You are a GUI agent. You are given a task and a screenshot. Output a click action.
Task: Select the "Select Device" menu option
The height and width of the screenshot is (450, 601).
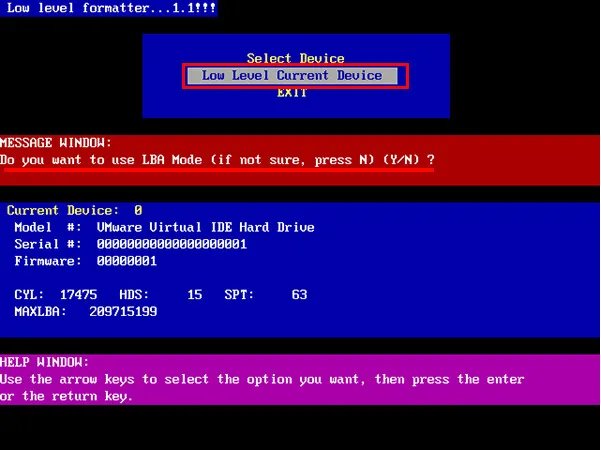(295, 58)
